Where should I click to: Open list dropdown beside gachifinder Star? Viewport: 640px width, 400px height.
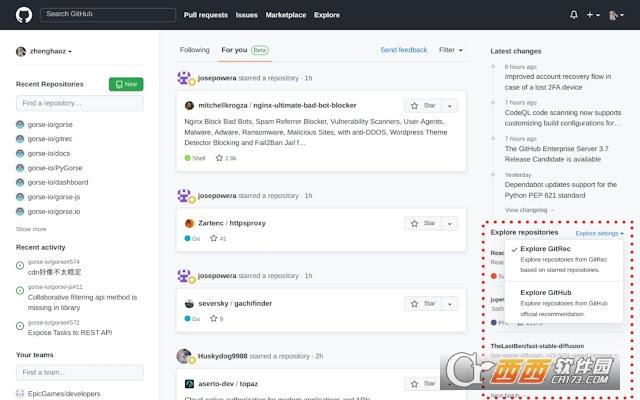450,304
